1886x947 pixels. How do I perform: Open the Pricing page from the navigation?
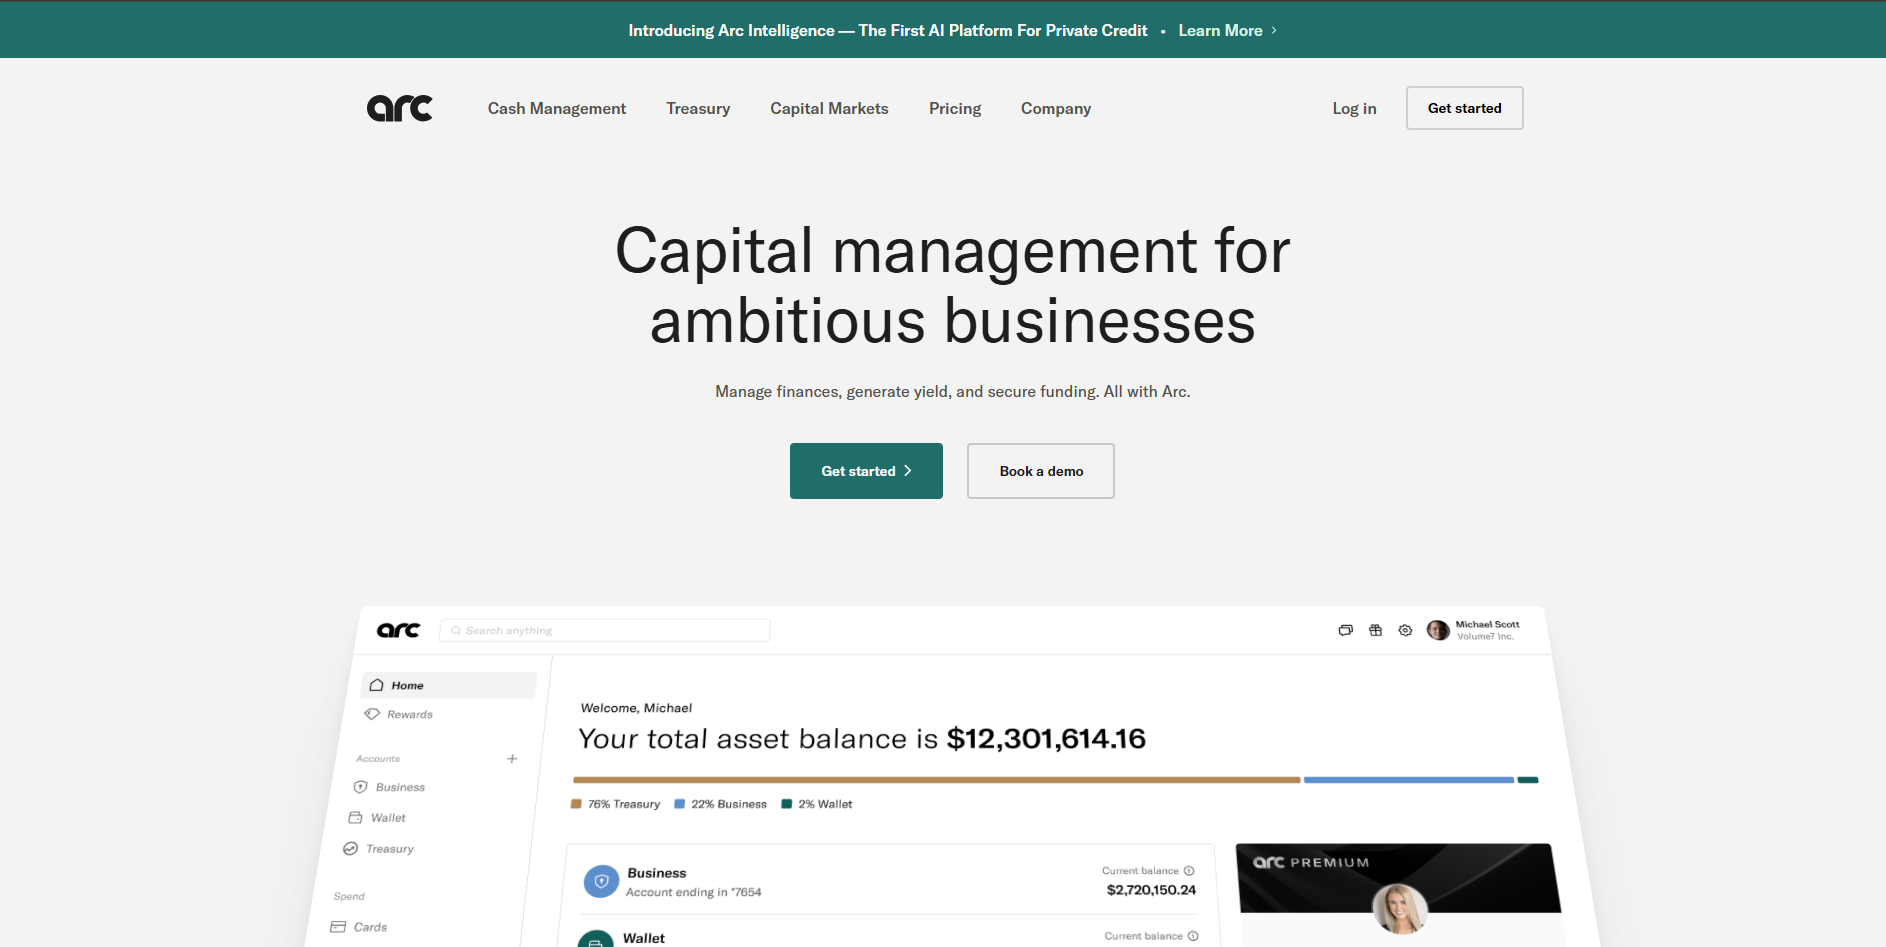coord(954,108)
